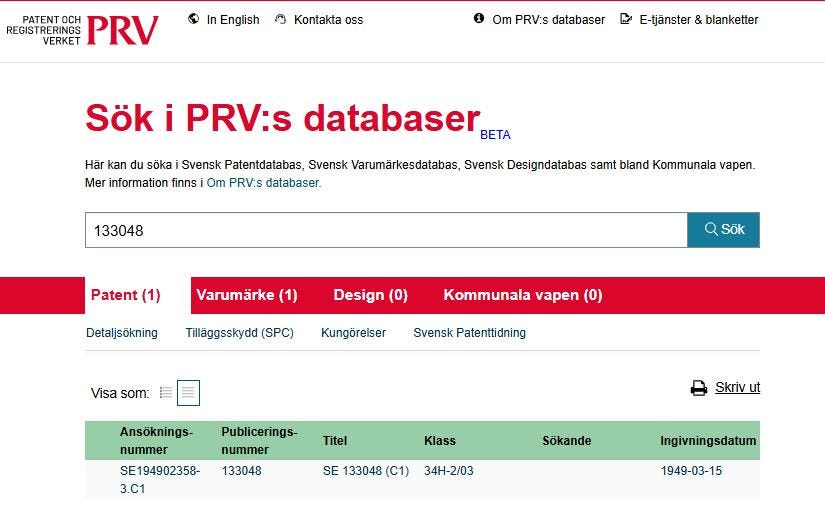Go to Detaljsökning
The height and width of the screenshot is (526, 825).
(x=122, y=333)
